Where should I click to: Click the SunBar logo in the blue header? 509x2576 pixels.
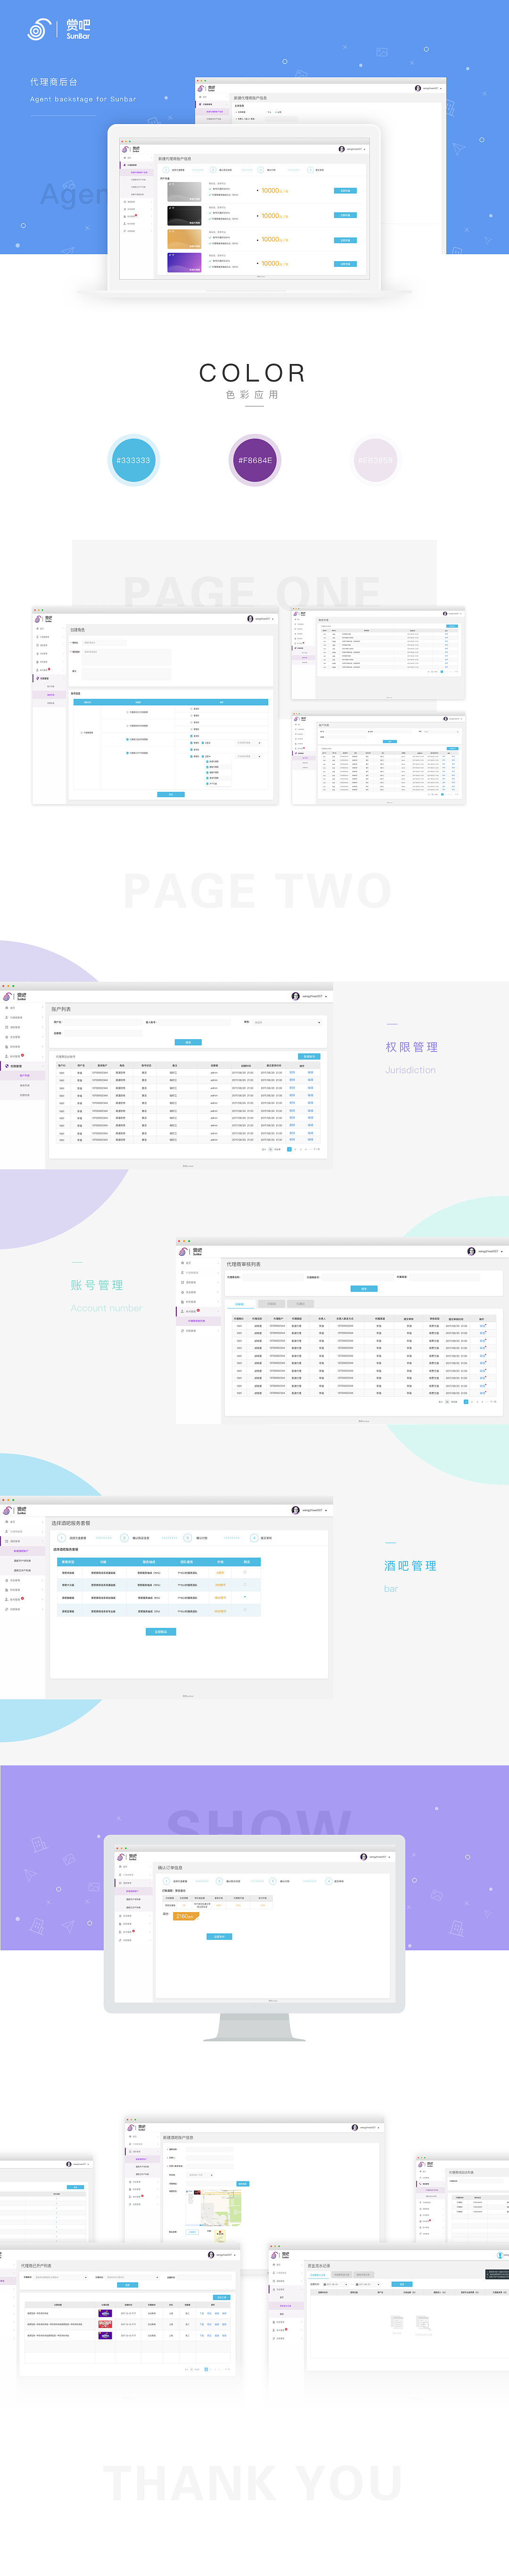tap(59, 30)
